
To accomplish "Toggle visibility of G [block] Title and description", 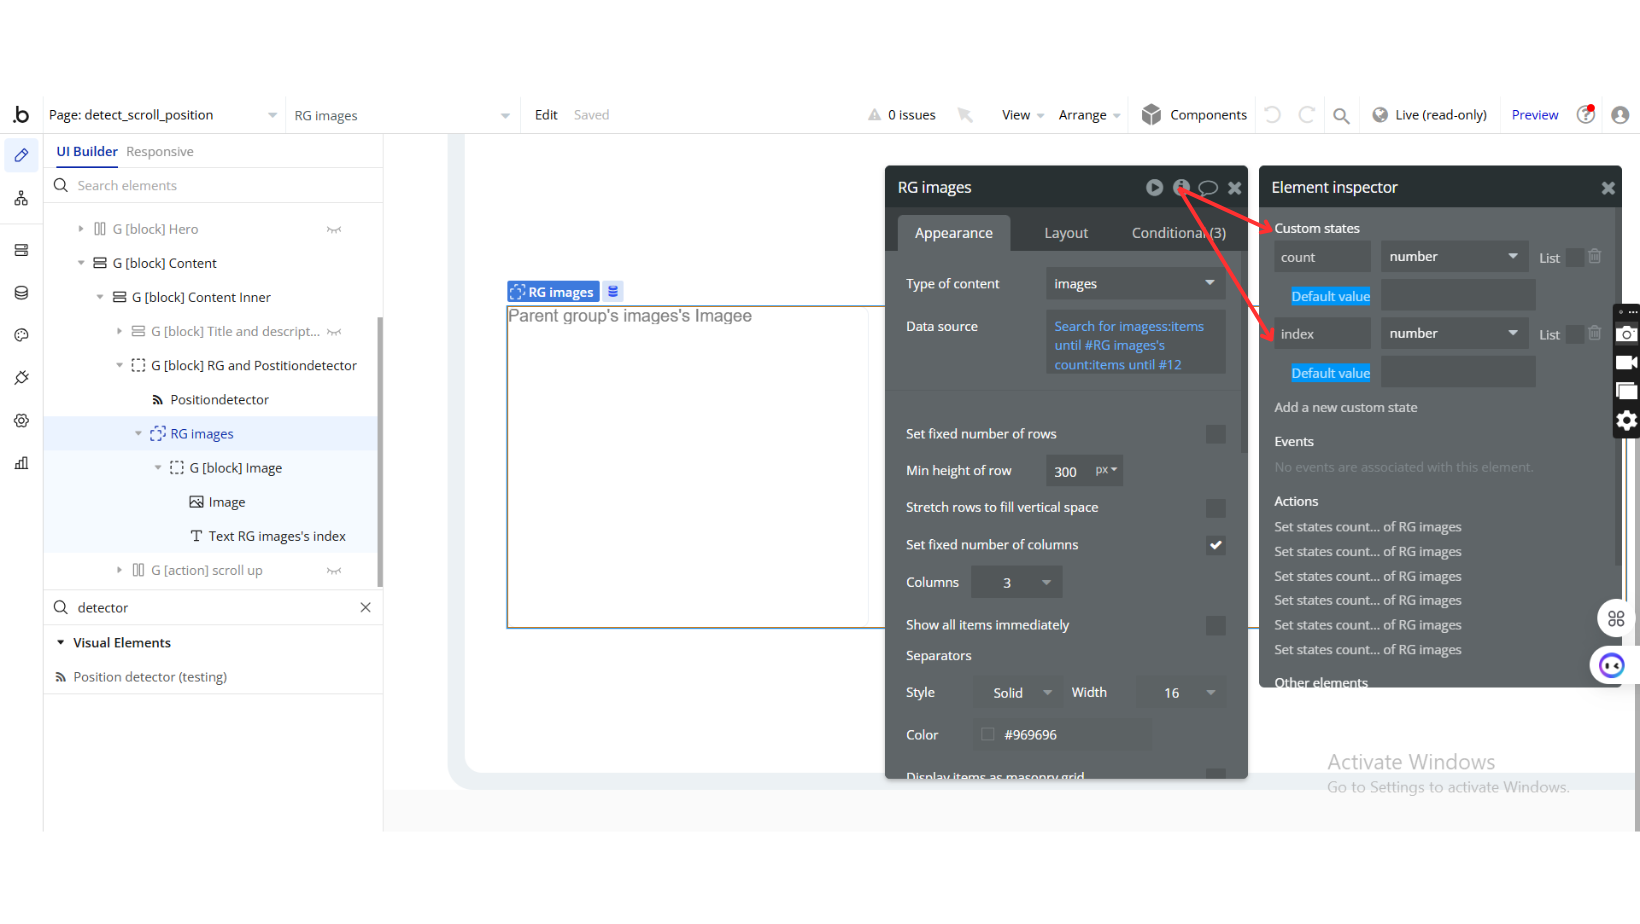I will 334,332.
